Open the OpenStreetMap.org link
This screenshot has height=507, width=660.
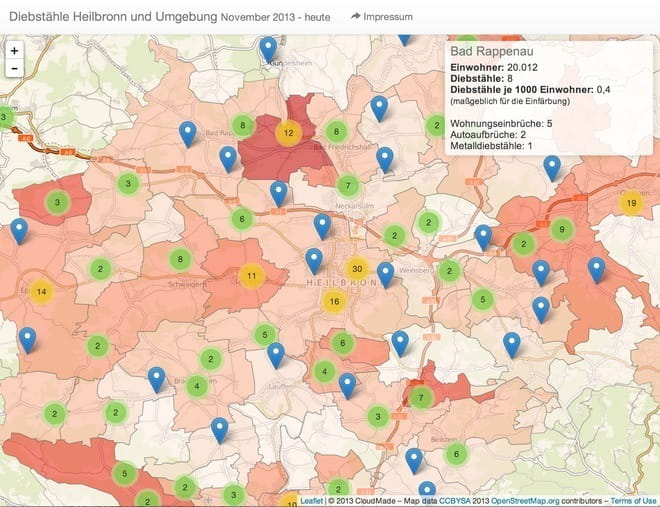tap(525, 501)
